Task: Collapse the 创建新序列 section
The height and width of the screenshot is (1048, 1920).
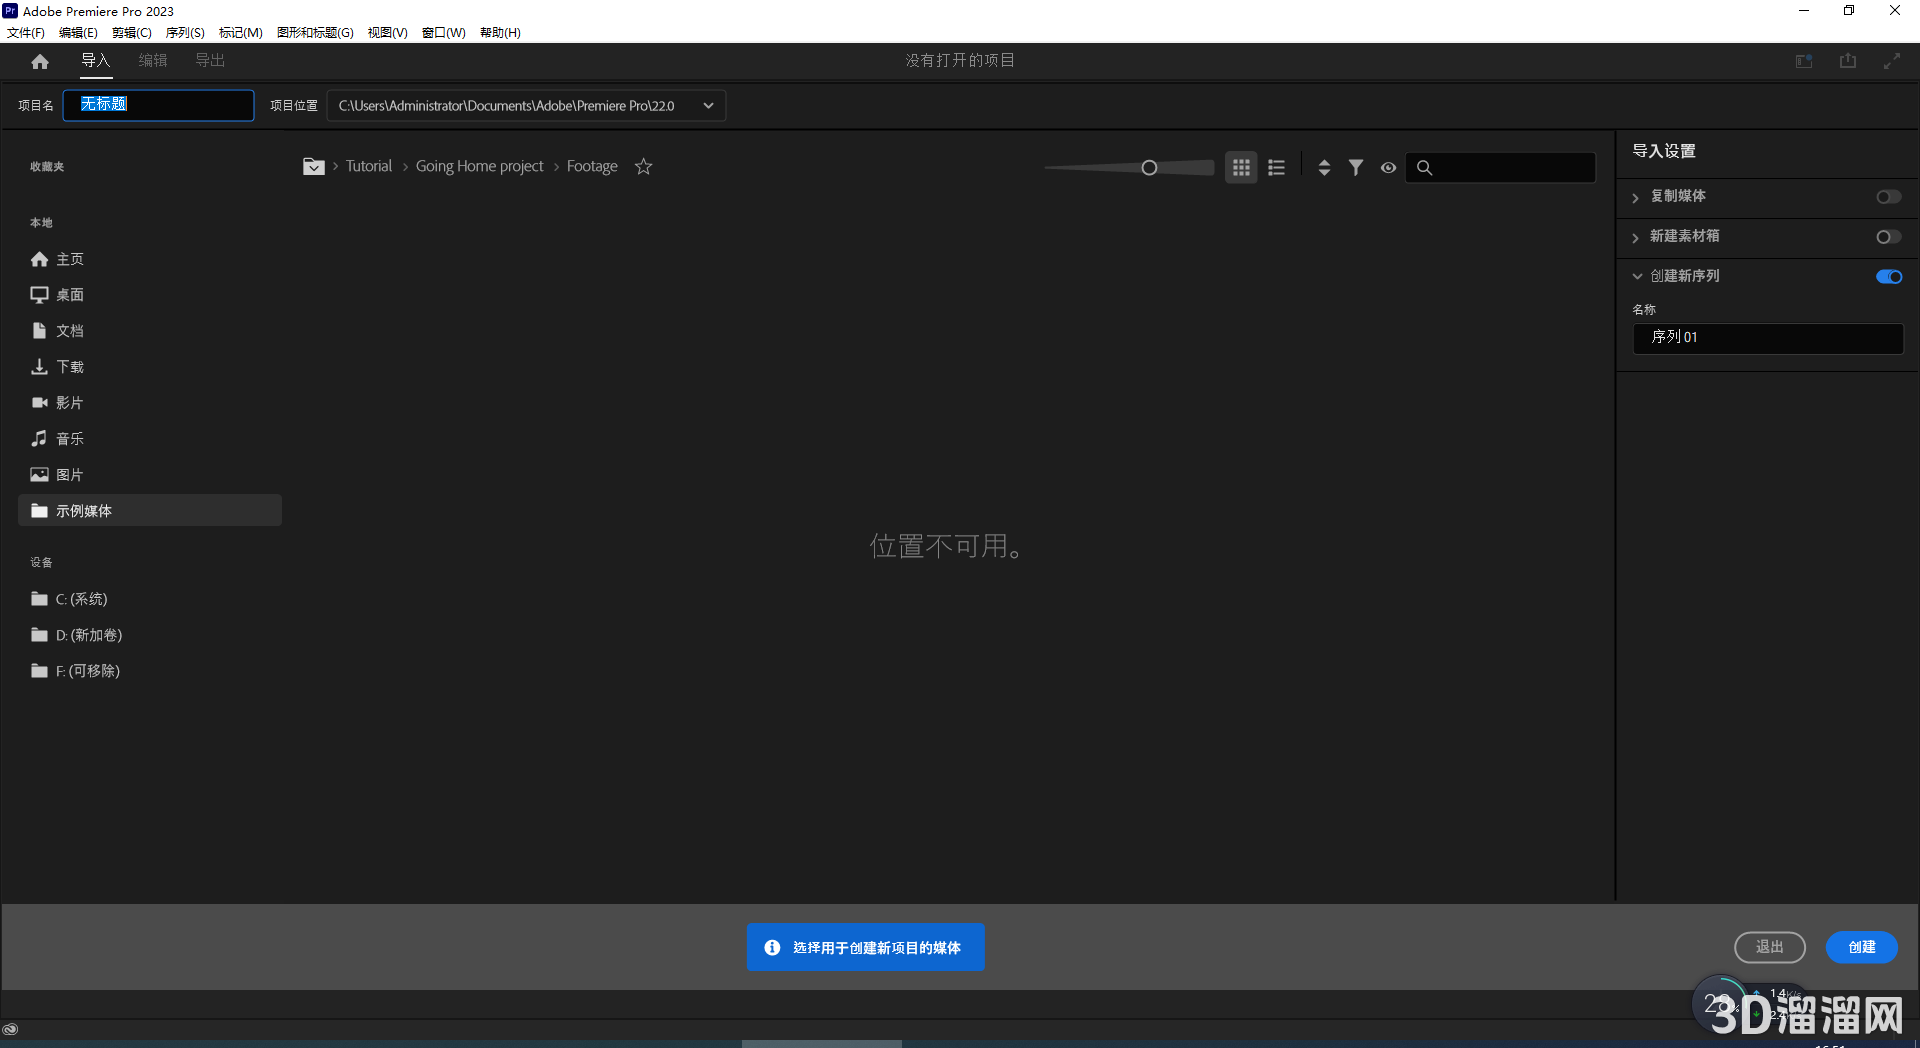Action: 1637,276
